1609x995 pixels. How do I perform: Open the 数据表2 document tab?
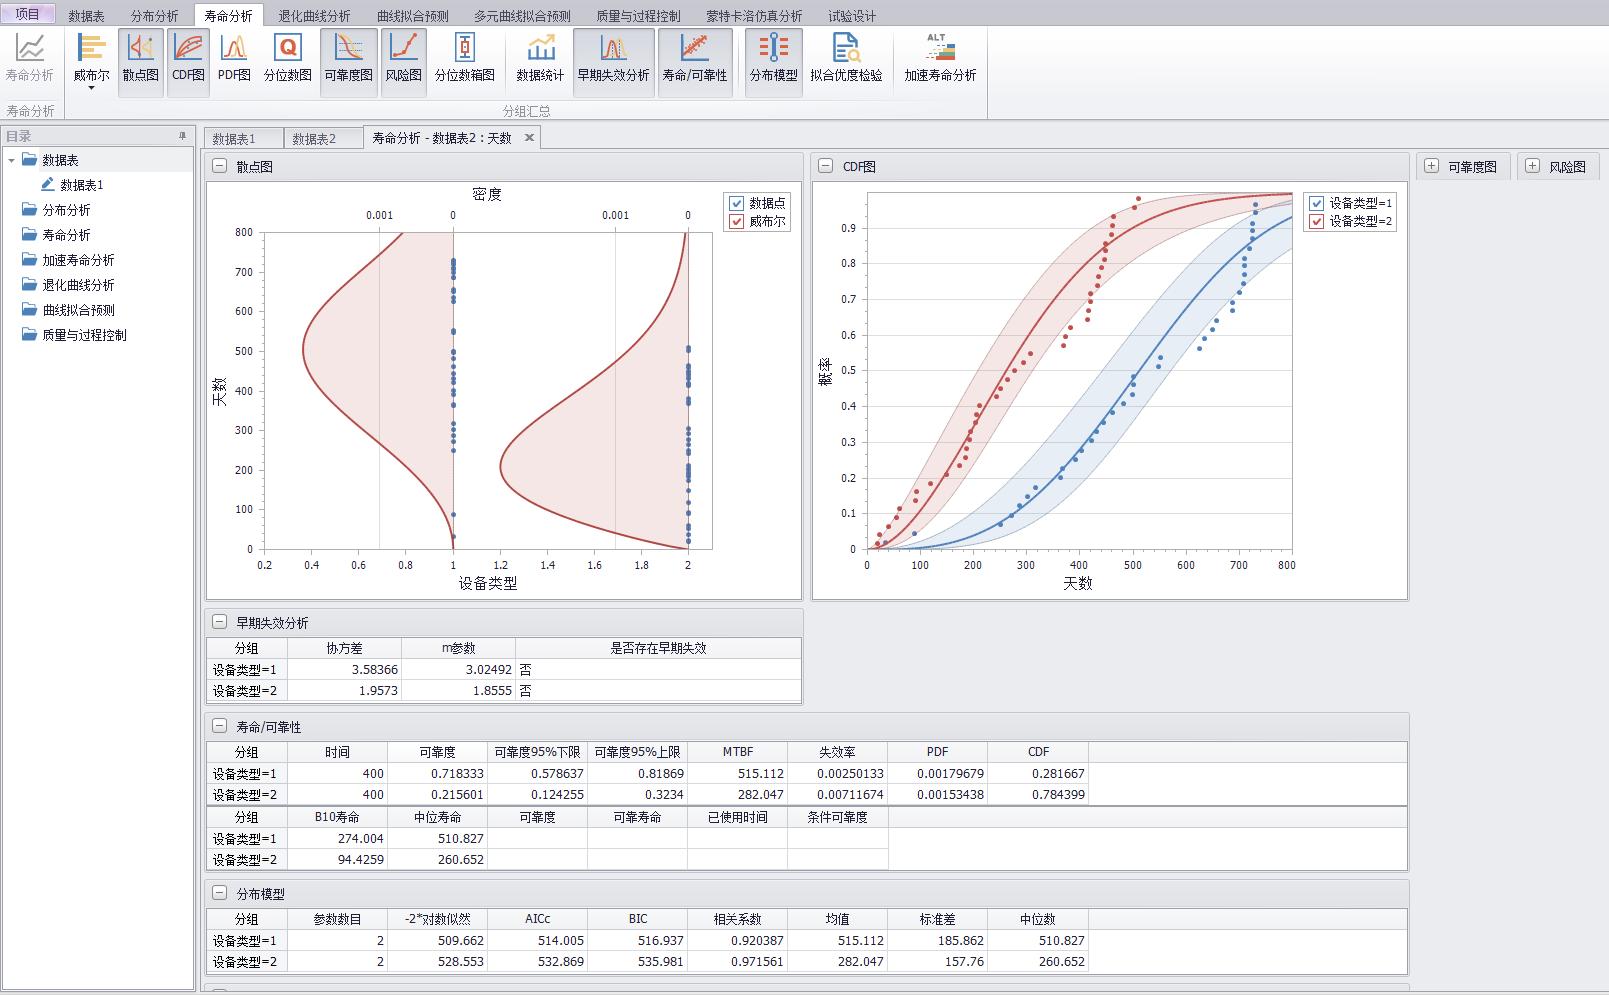(x=314, y=139)
